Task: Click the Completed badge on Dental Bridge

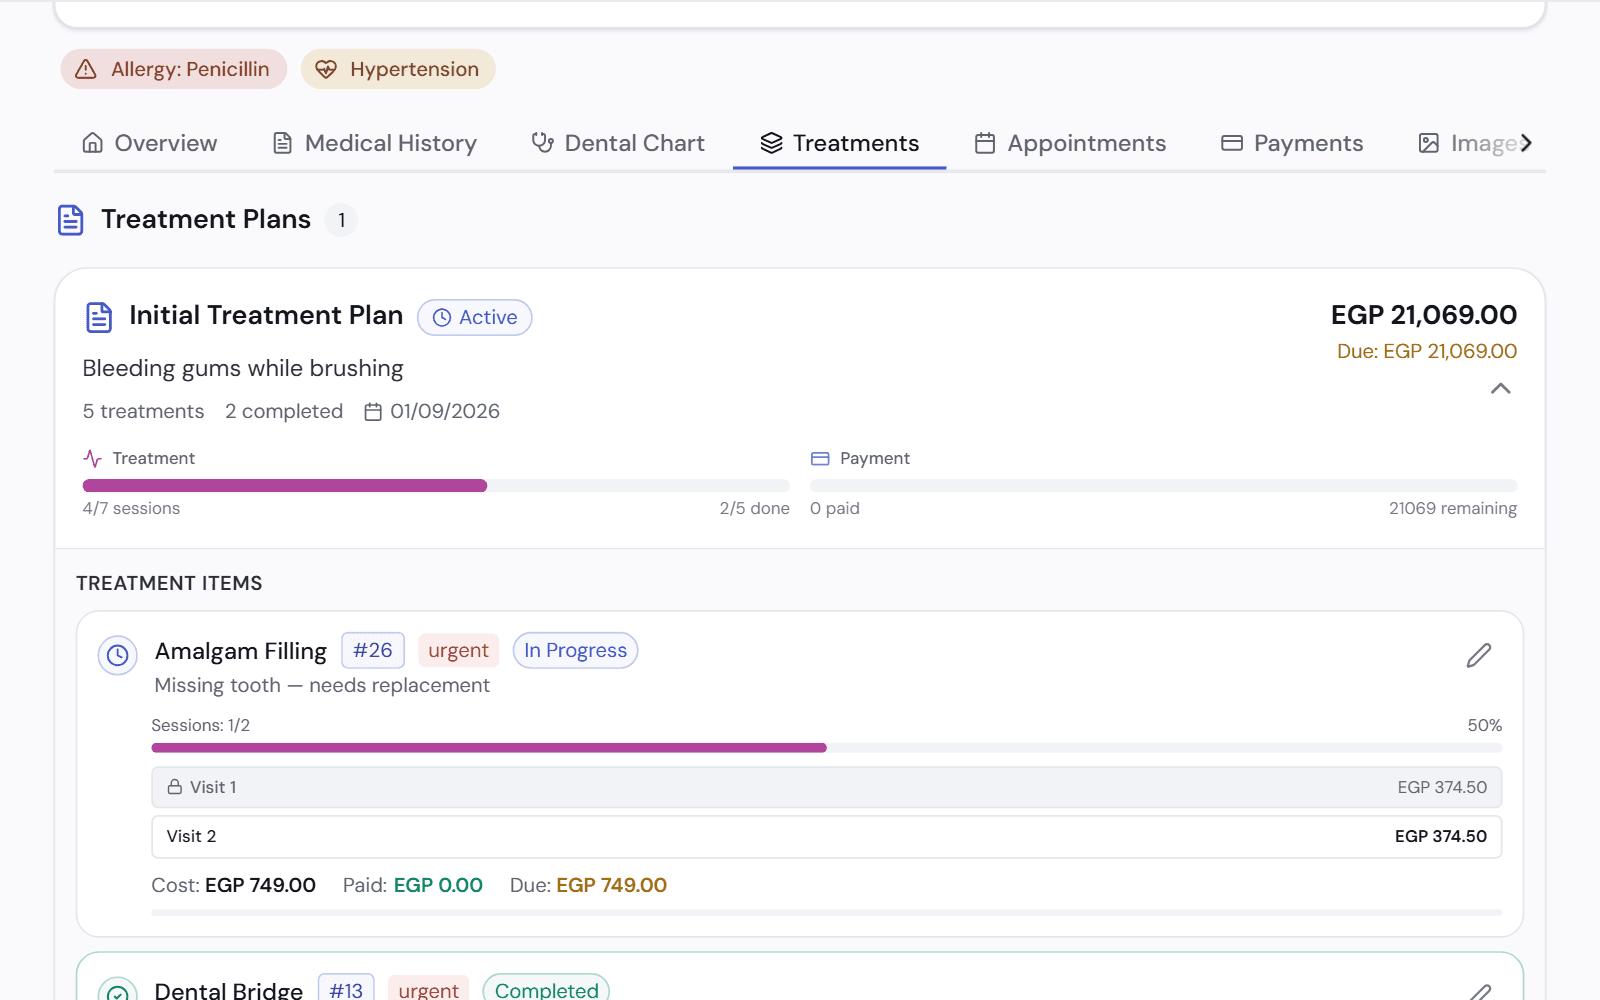Action: pyautogui.click(x=546, y=989)
